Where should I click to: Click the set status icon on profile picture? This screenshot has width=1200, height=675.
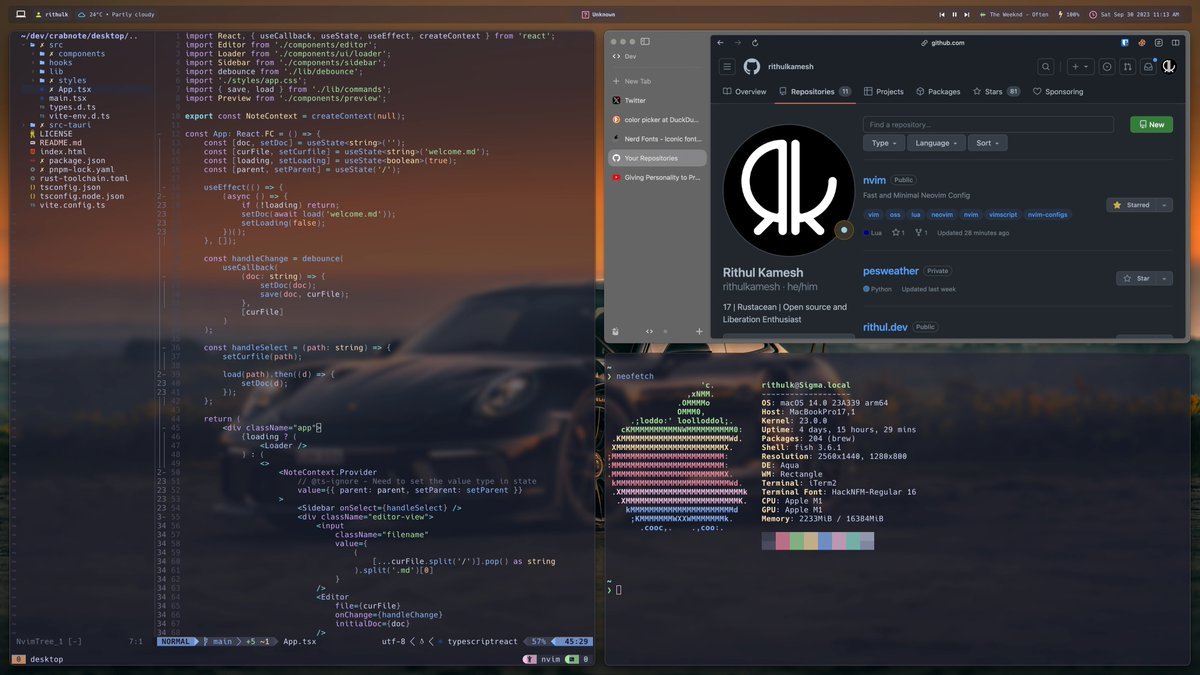coord(844,230)
